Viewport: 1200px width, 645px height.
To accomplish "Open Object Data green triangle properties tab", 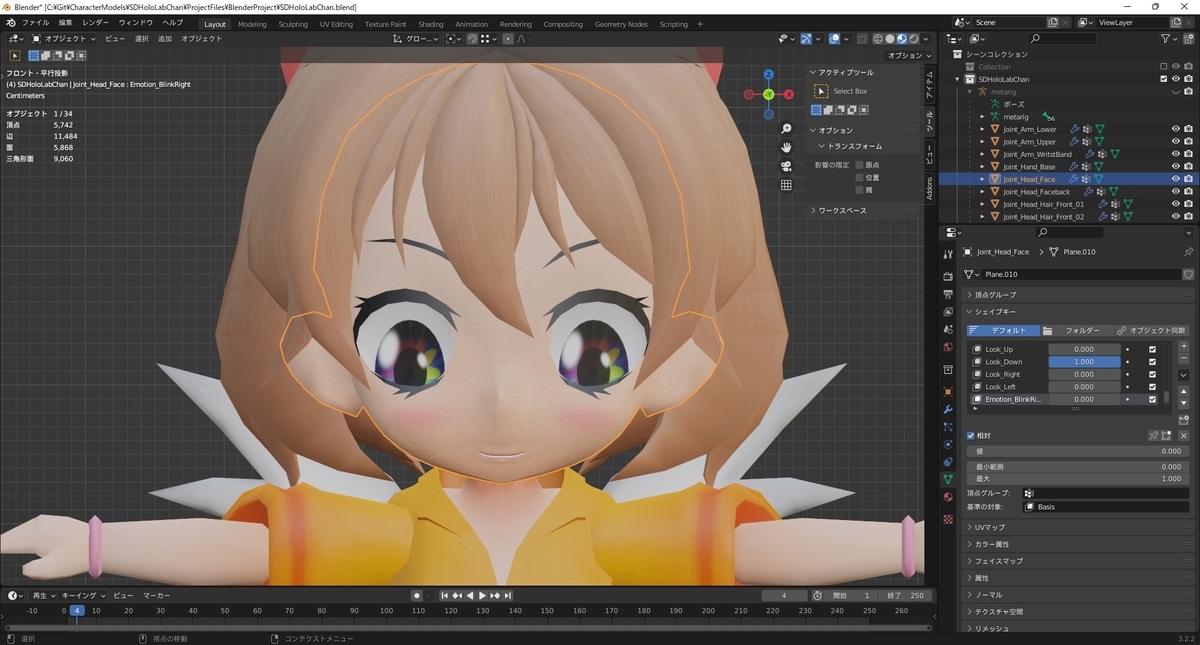I will pos(948,479).
